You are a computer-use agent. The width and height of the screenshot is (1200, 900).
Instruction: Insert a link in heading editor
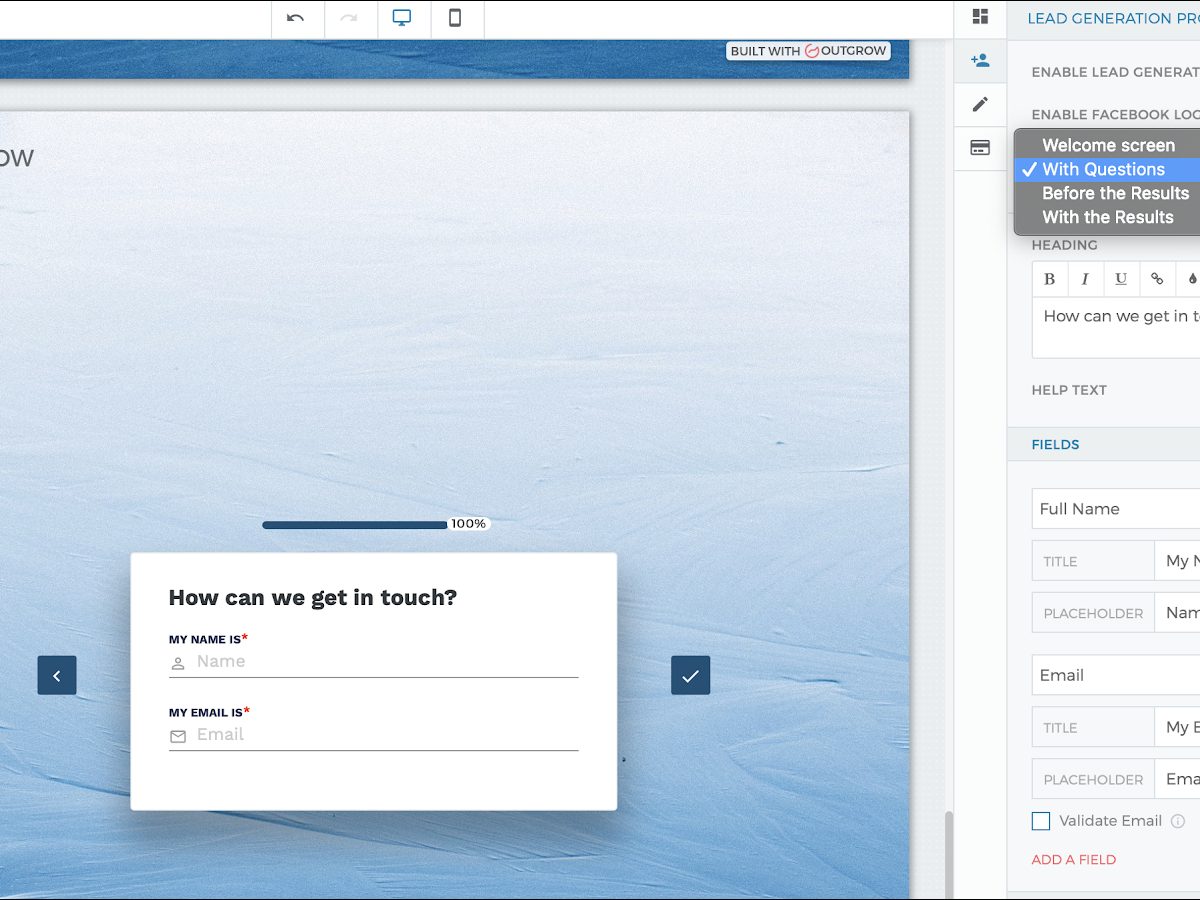click(x=1157, y=279)
